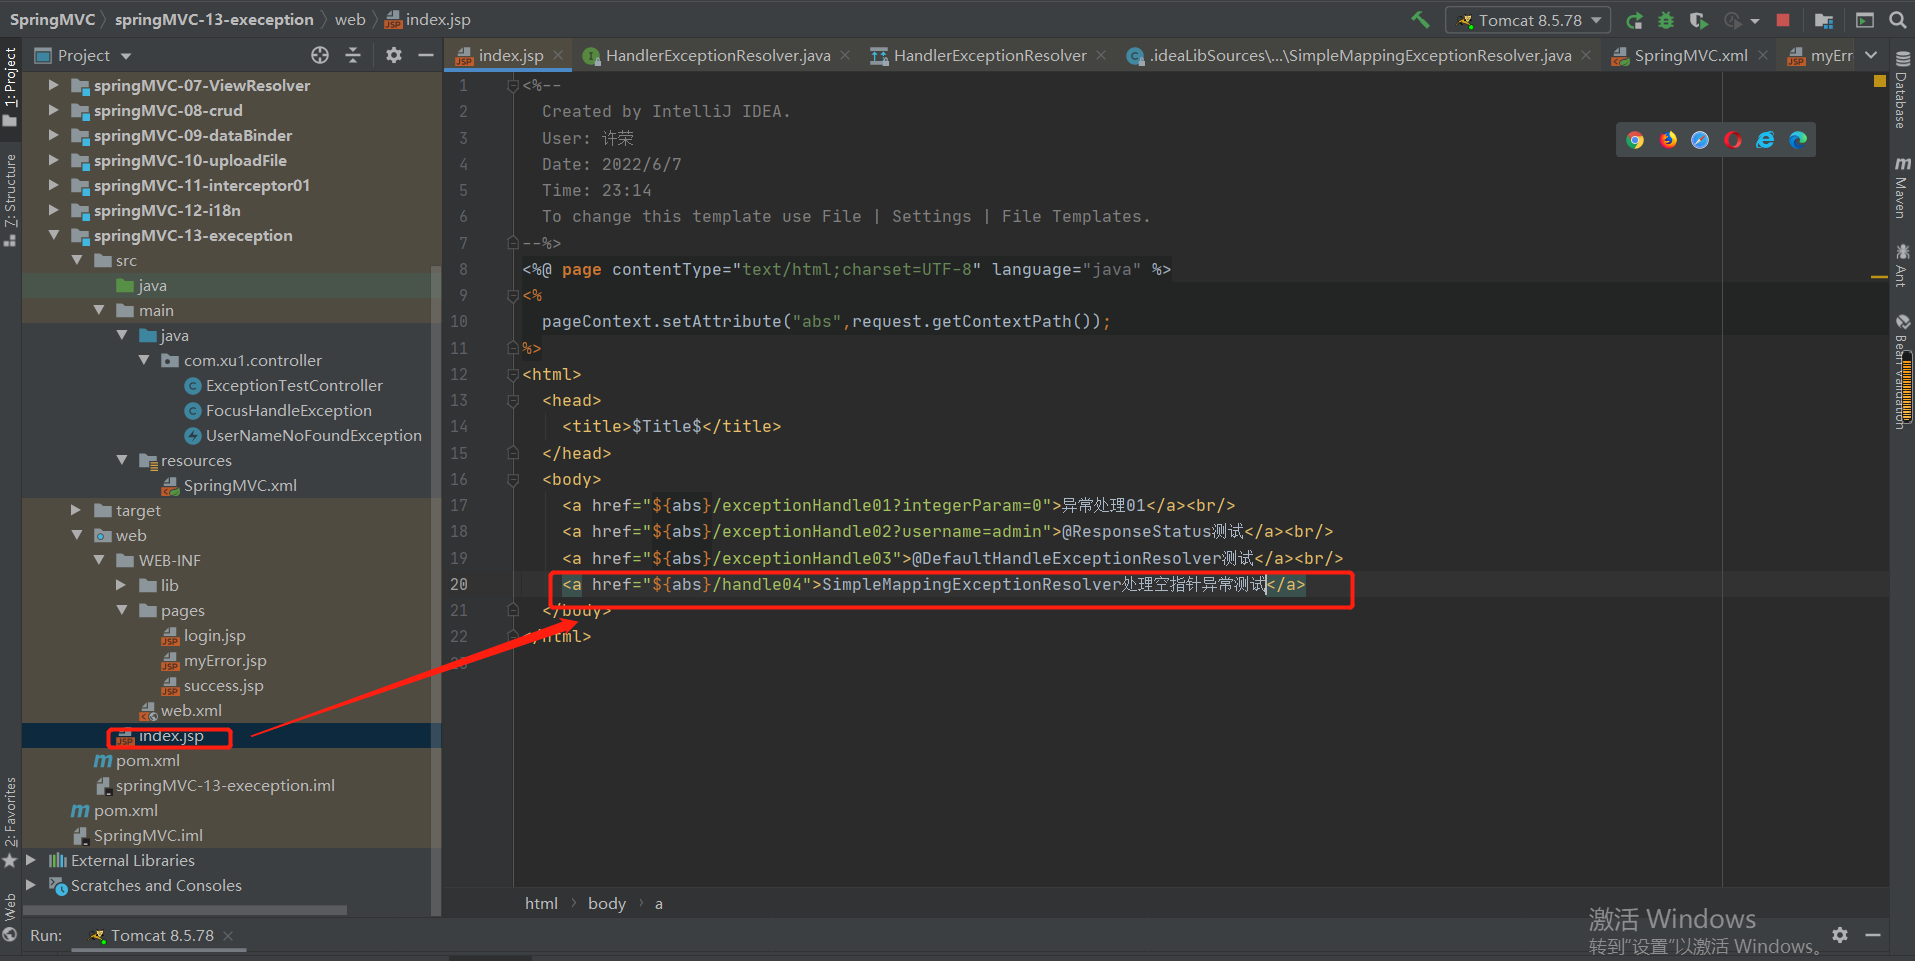Click the Collapse All icon in Project panel
1915x961 pixels.
pyautogui.click(x=353, y=55)
